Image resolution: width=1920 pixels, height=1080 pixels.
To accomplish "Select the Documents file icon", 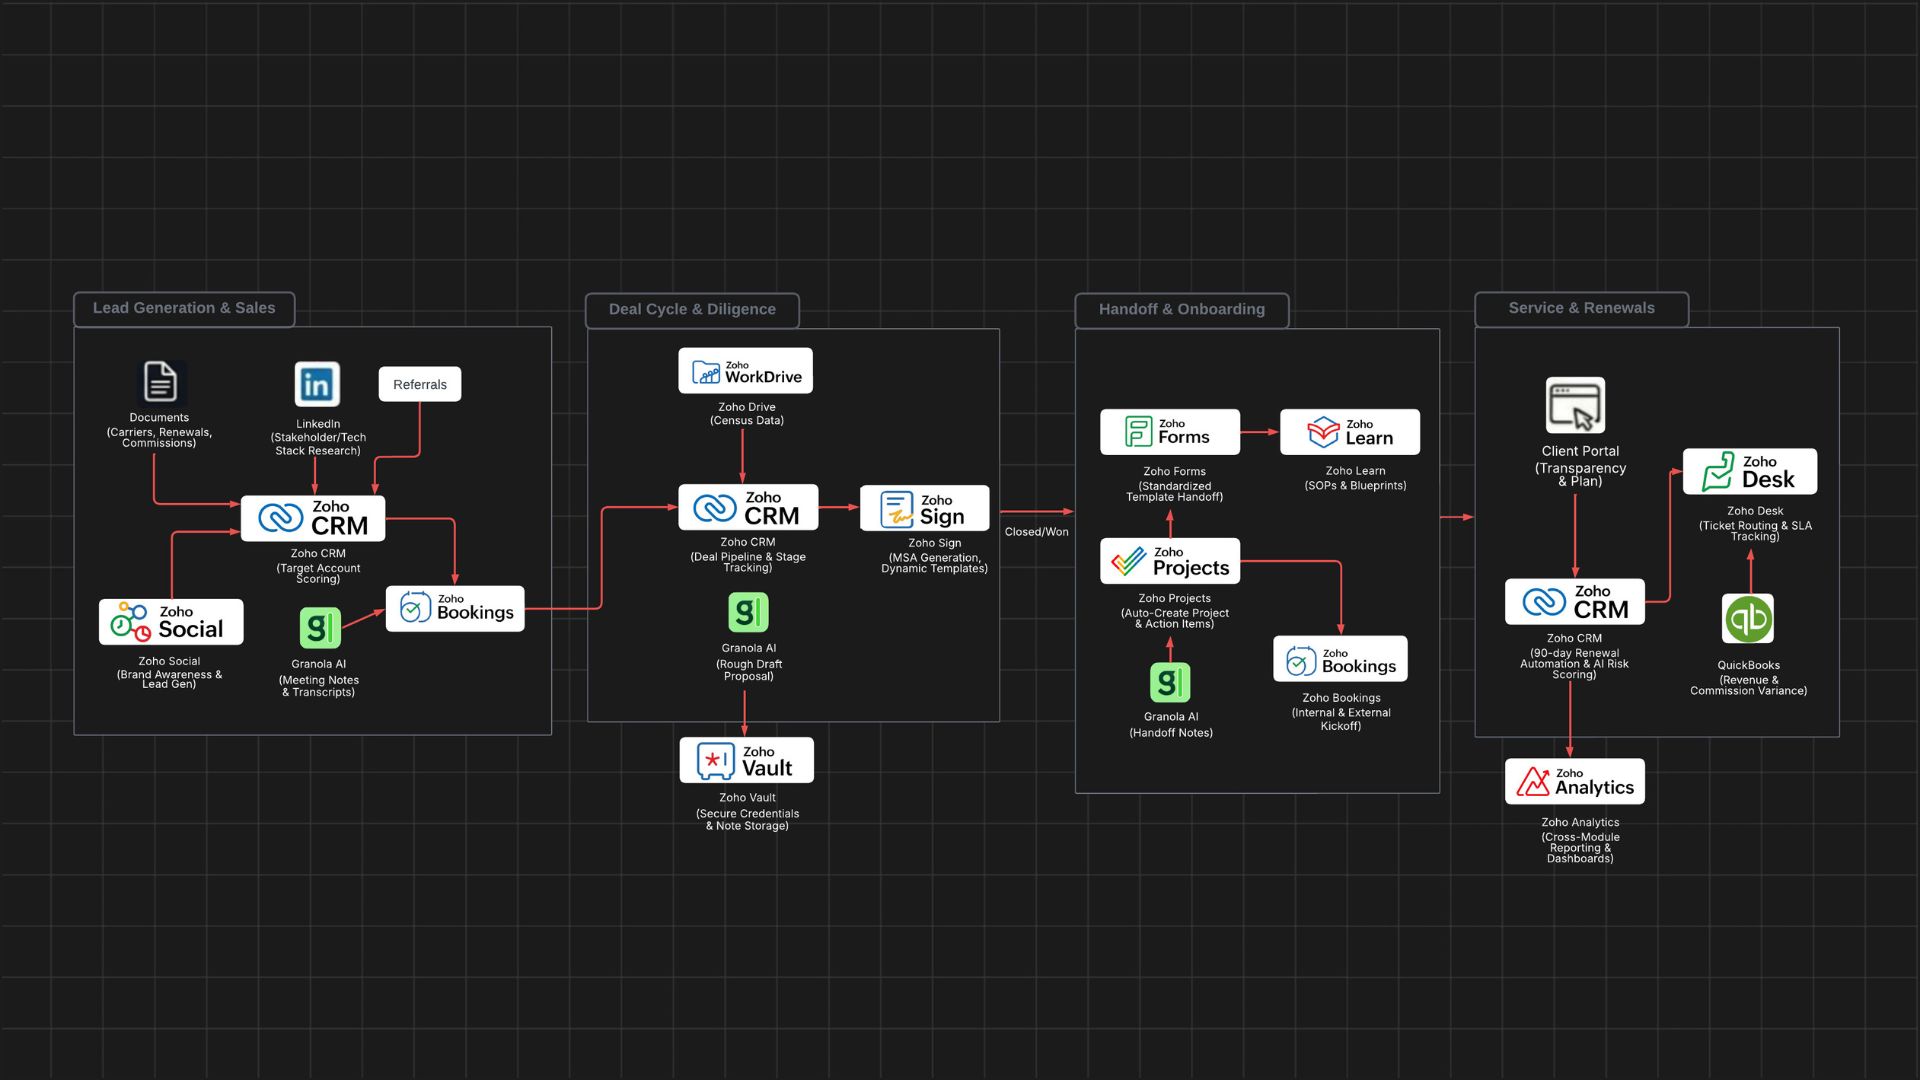I will [160, 382].
